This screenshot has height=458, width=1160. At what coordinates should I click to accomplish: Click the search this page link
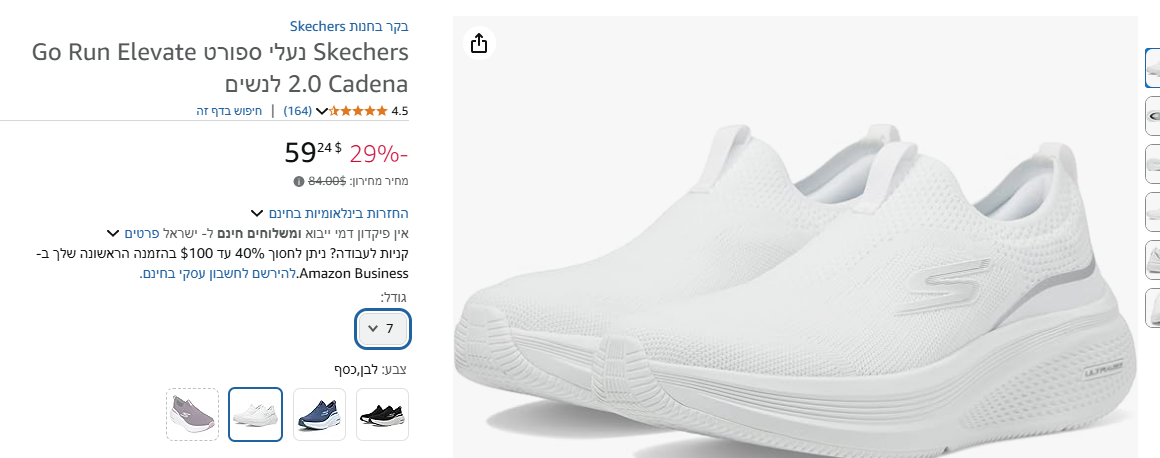coord(229,111)
